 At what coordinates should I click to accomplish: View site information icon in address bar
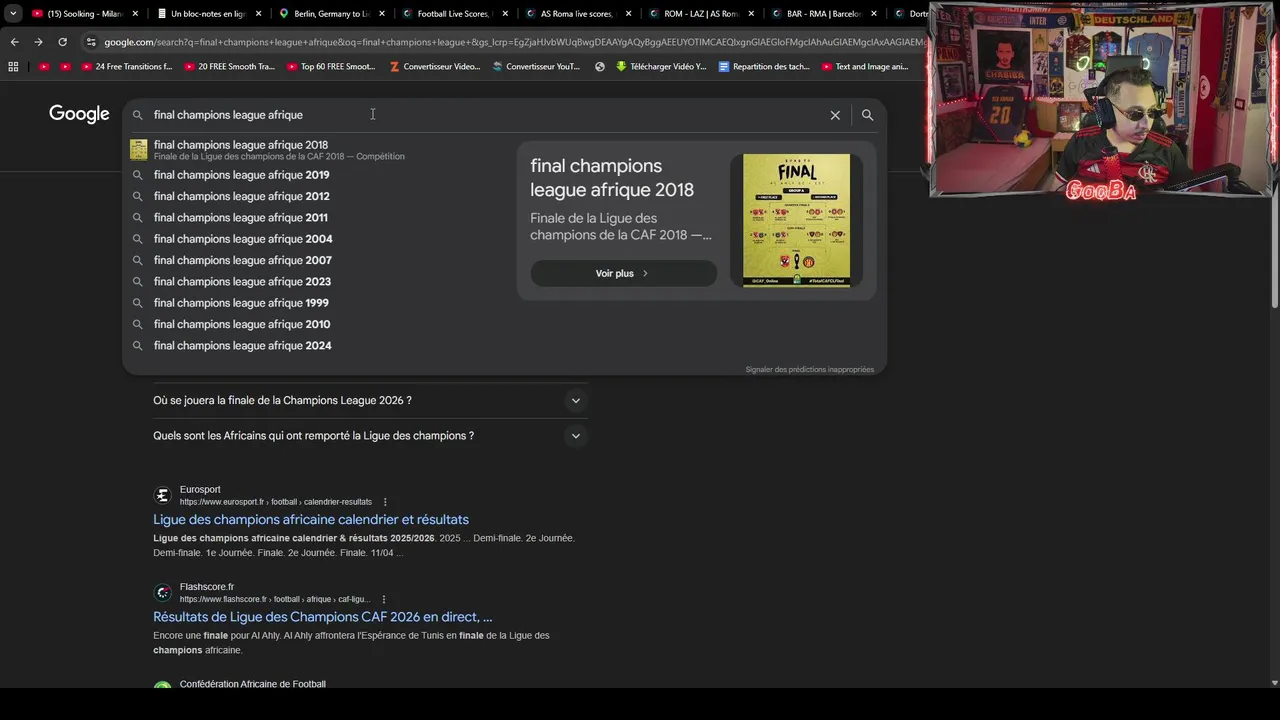tap(91, 42)
